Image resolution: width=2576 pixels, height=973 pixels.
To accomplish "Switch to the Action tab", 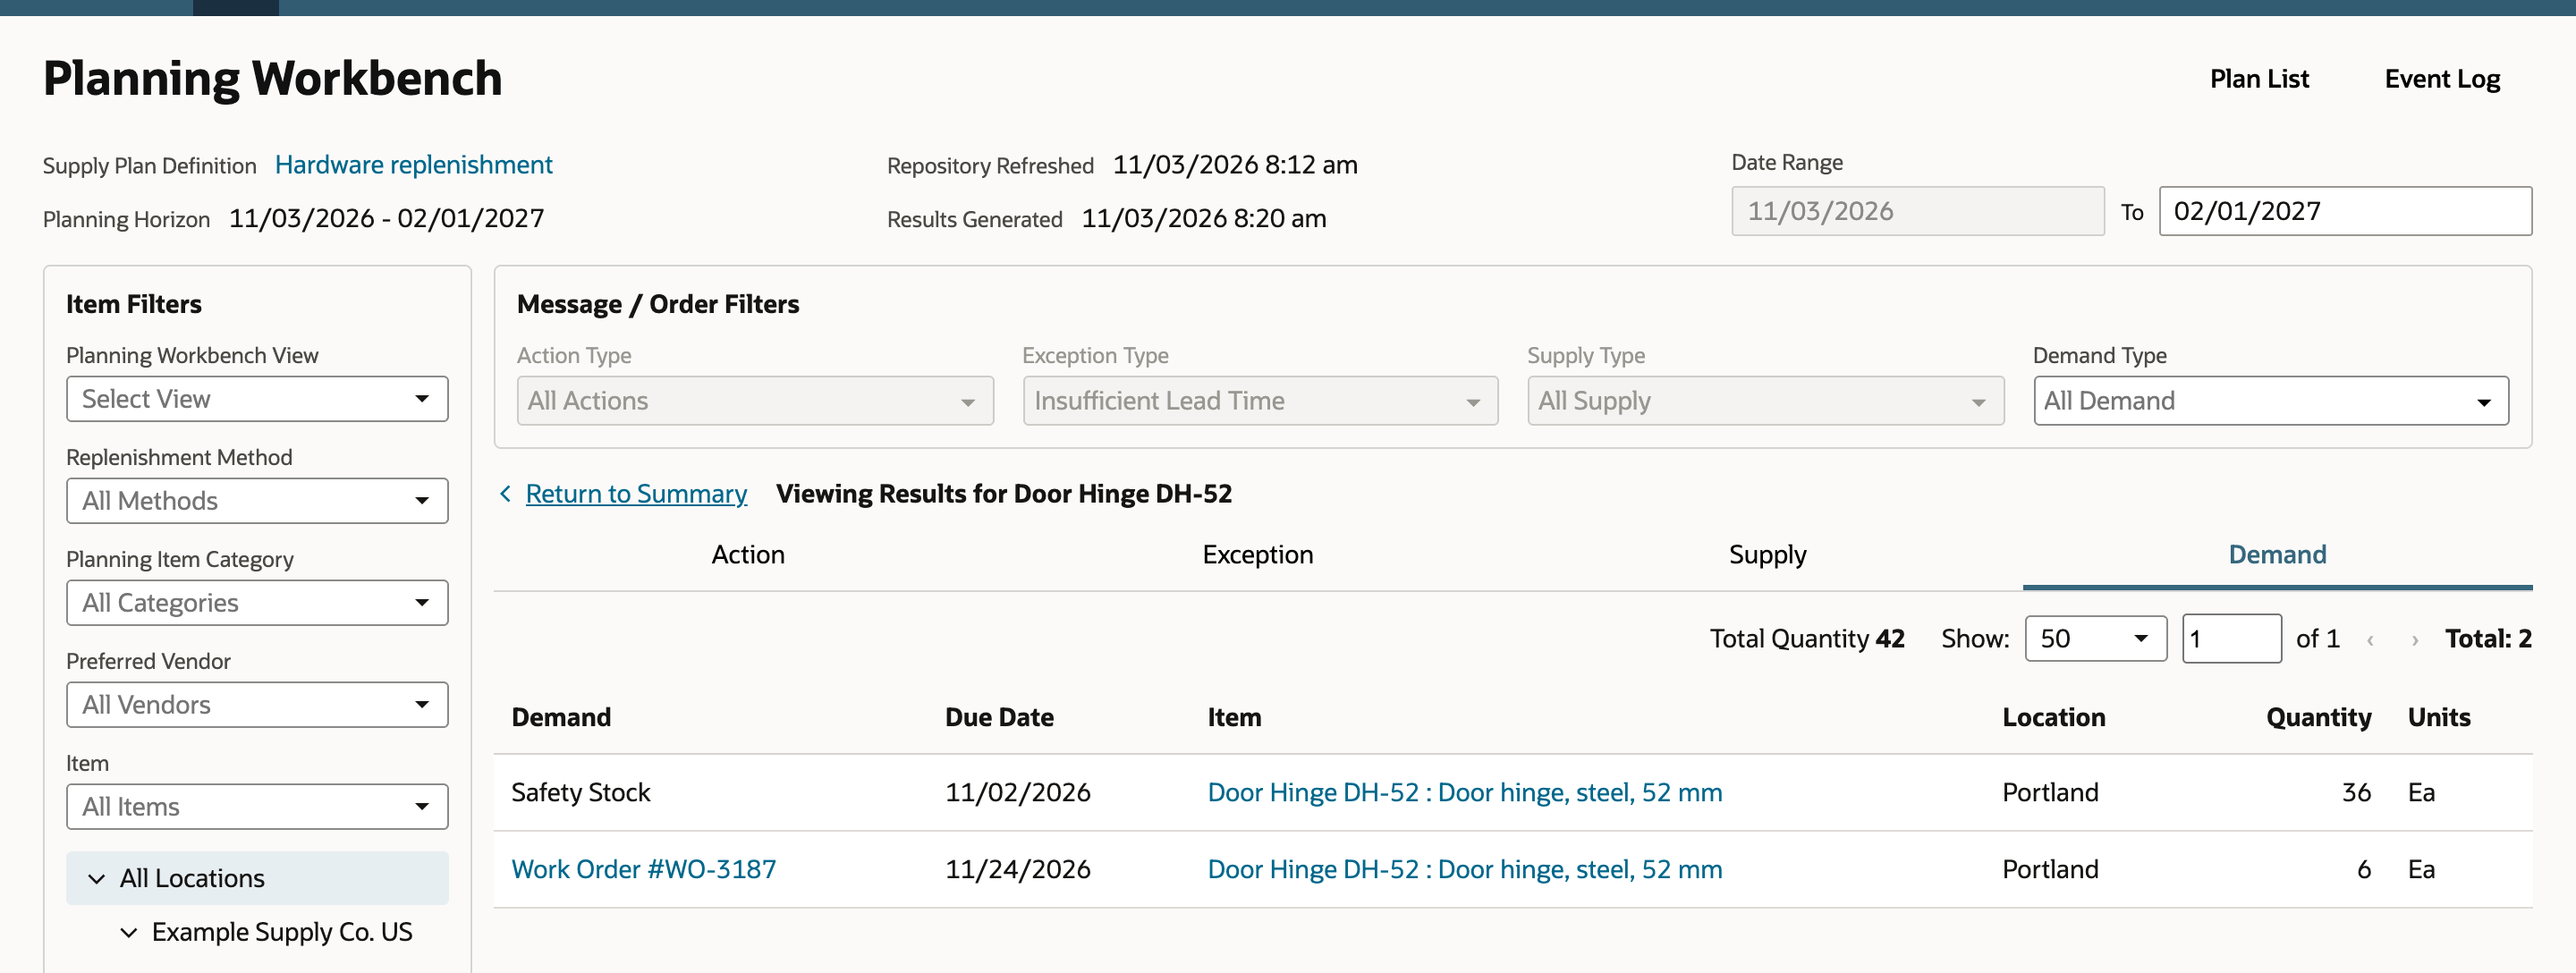I will tap(748, 555).
